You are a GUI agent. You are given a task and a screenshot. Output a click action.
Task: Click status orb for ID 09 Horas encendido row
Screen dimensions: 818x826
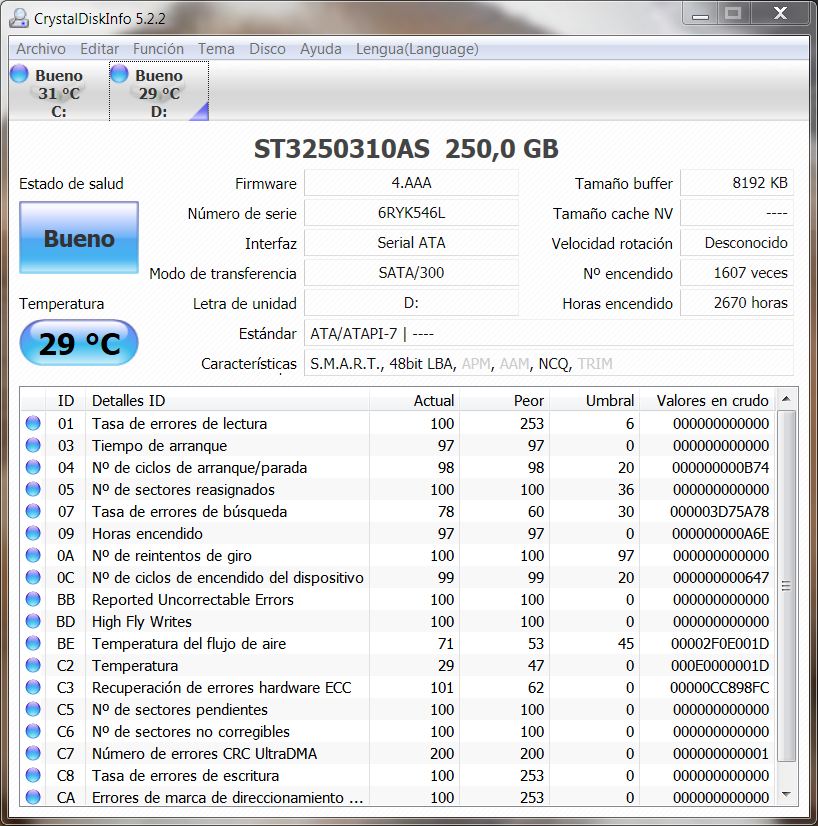pyautogui.click(x=33, y=533)
